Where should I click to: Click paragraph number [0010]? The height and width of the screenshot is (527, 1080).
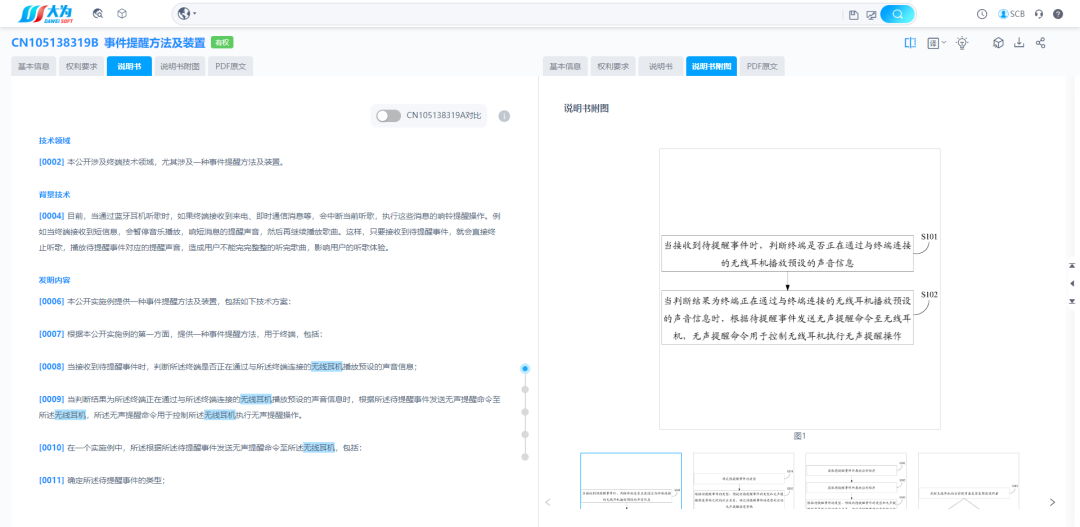52,448
